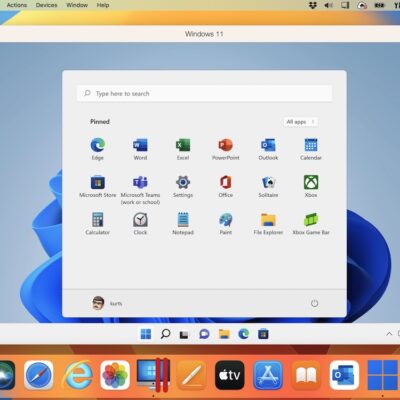Show hidden icons chevron in taskbar
This screenshot has width=400, height=400.
click(389, 334)
